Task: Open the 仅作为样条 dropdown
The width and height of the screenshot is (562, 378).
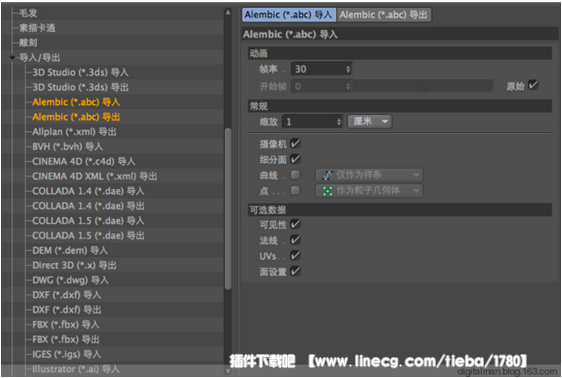Action: coord(369,175)
